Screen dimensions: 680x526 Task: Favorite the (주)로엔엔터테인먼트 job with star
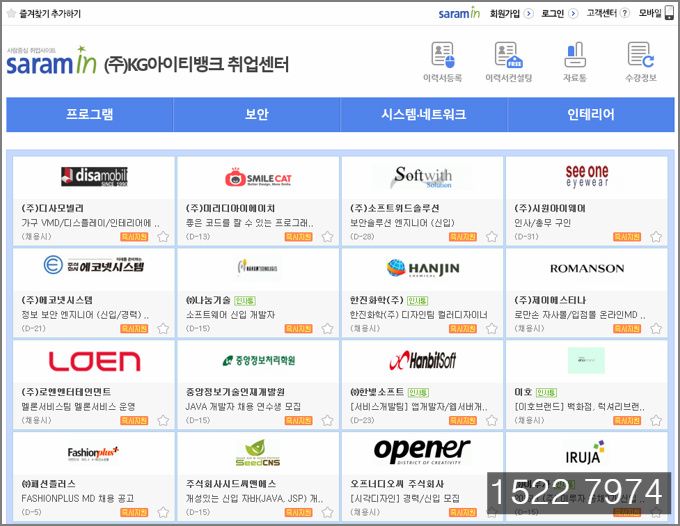[163, 421]
